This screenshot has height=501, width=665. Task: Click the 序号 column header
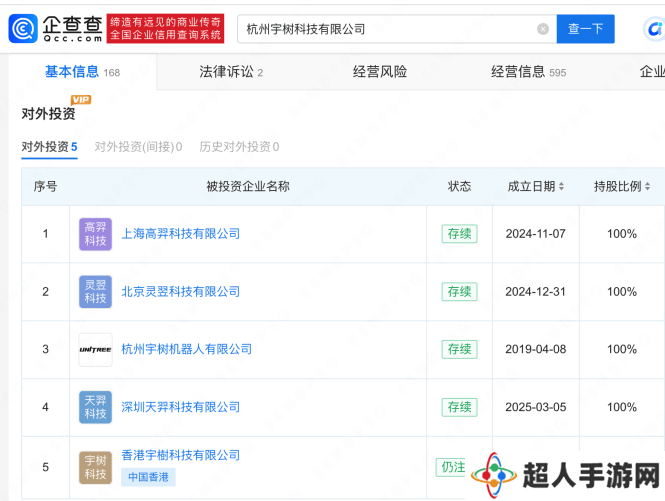pyautogui.click(x=45, y=186)
